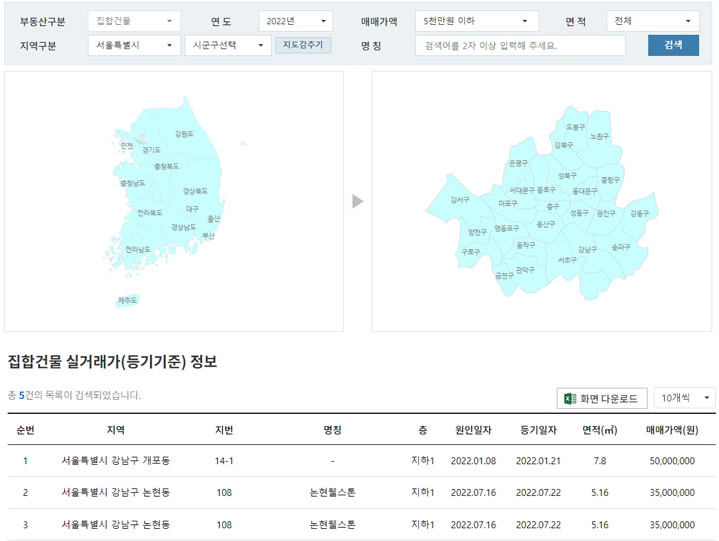Viewport: 719px width, 541px height.
Task: Open the 연도 dropdown showing 2022년
Action: (296, 21)
